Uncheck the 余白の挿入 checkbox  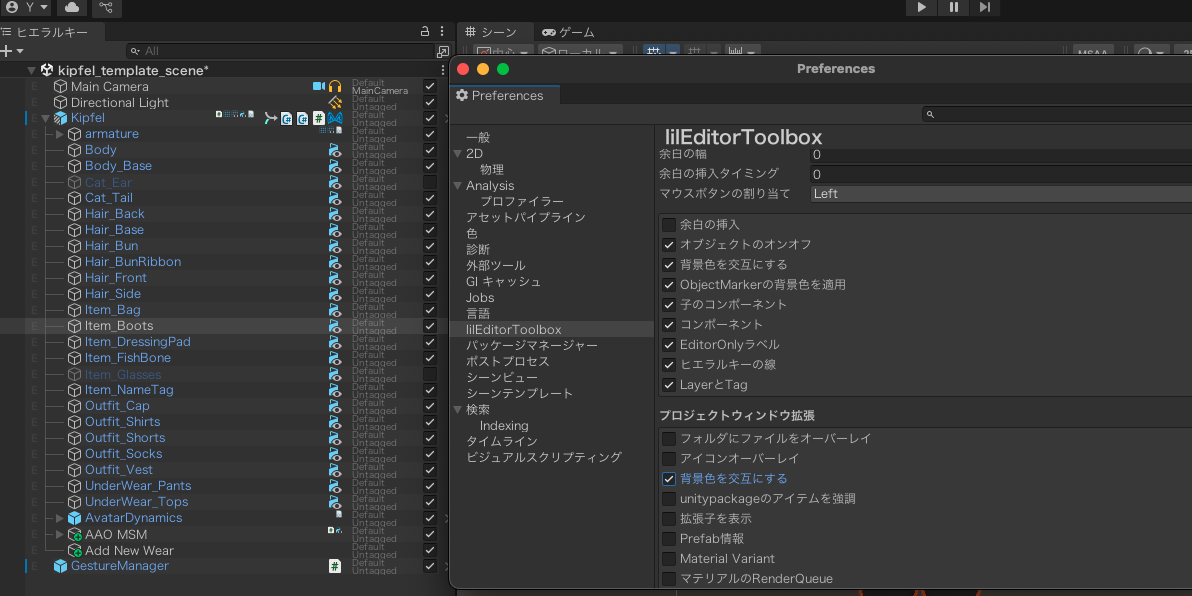click(670, 224)
